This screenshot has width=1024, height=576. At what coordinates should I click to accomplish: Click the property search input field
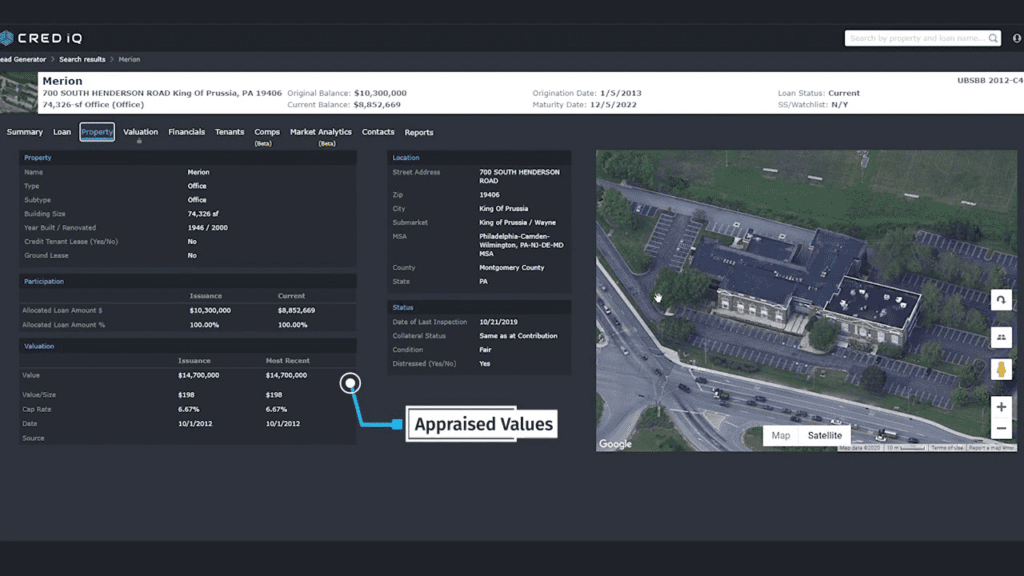[x=915, y=38]
